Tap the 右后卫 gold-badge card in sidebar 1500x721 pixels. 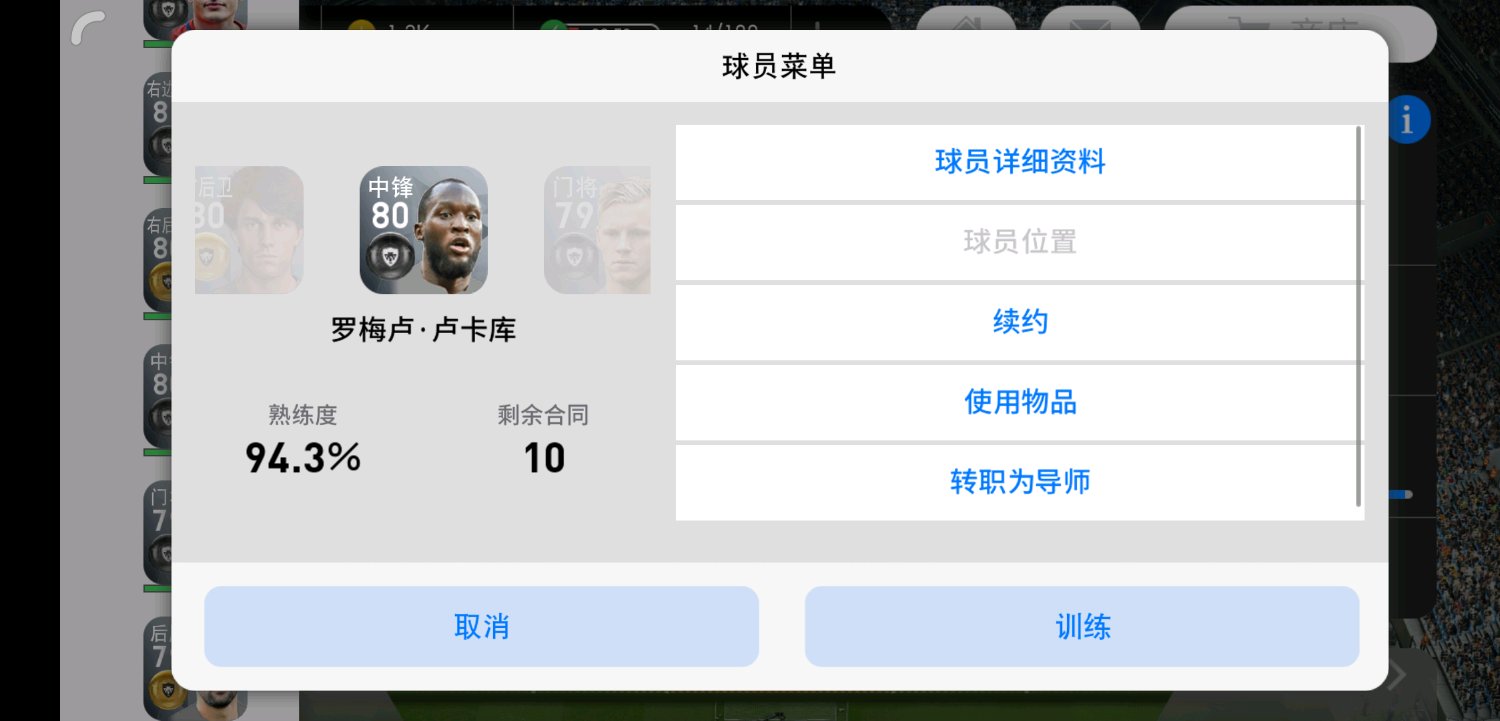(158, 262)
